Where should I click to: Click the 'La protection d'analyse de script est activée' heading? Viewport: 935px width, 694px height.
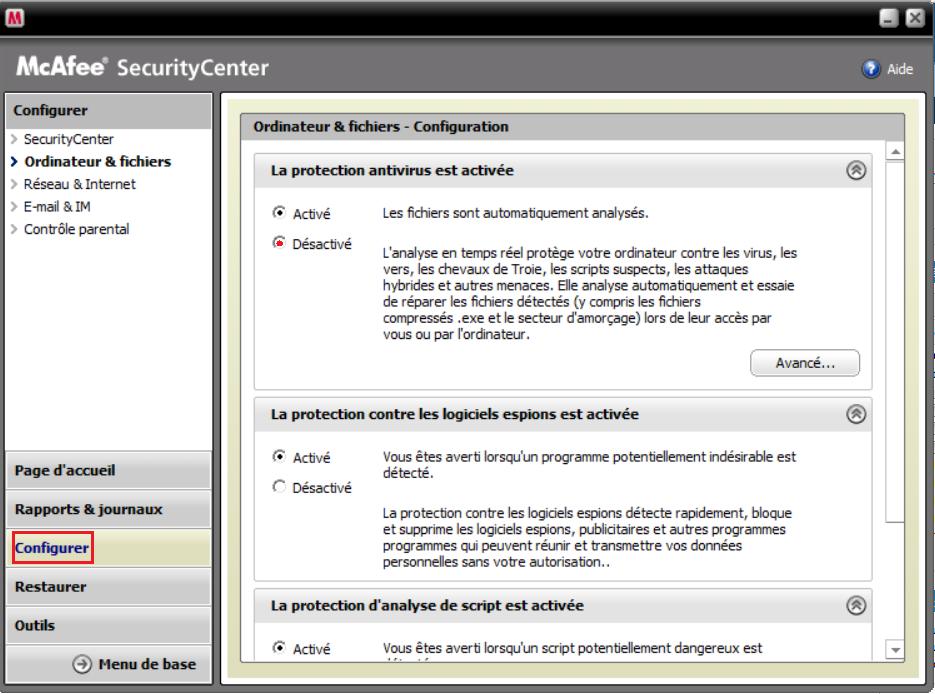(428, 606)
